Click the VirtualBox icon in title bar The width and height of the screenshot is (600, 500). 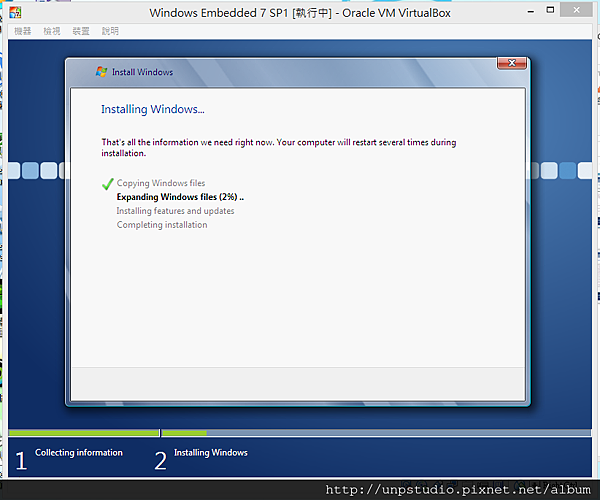(15, 13)
